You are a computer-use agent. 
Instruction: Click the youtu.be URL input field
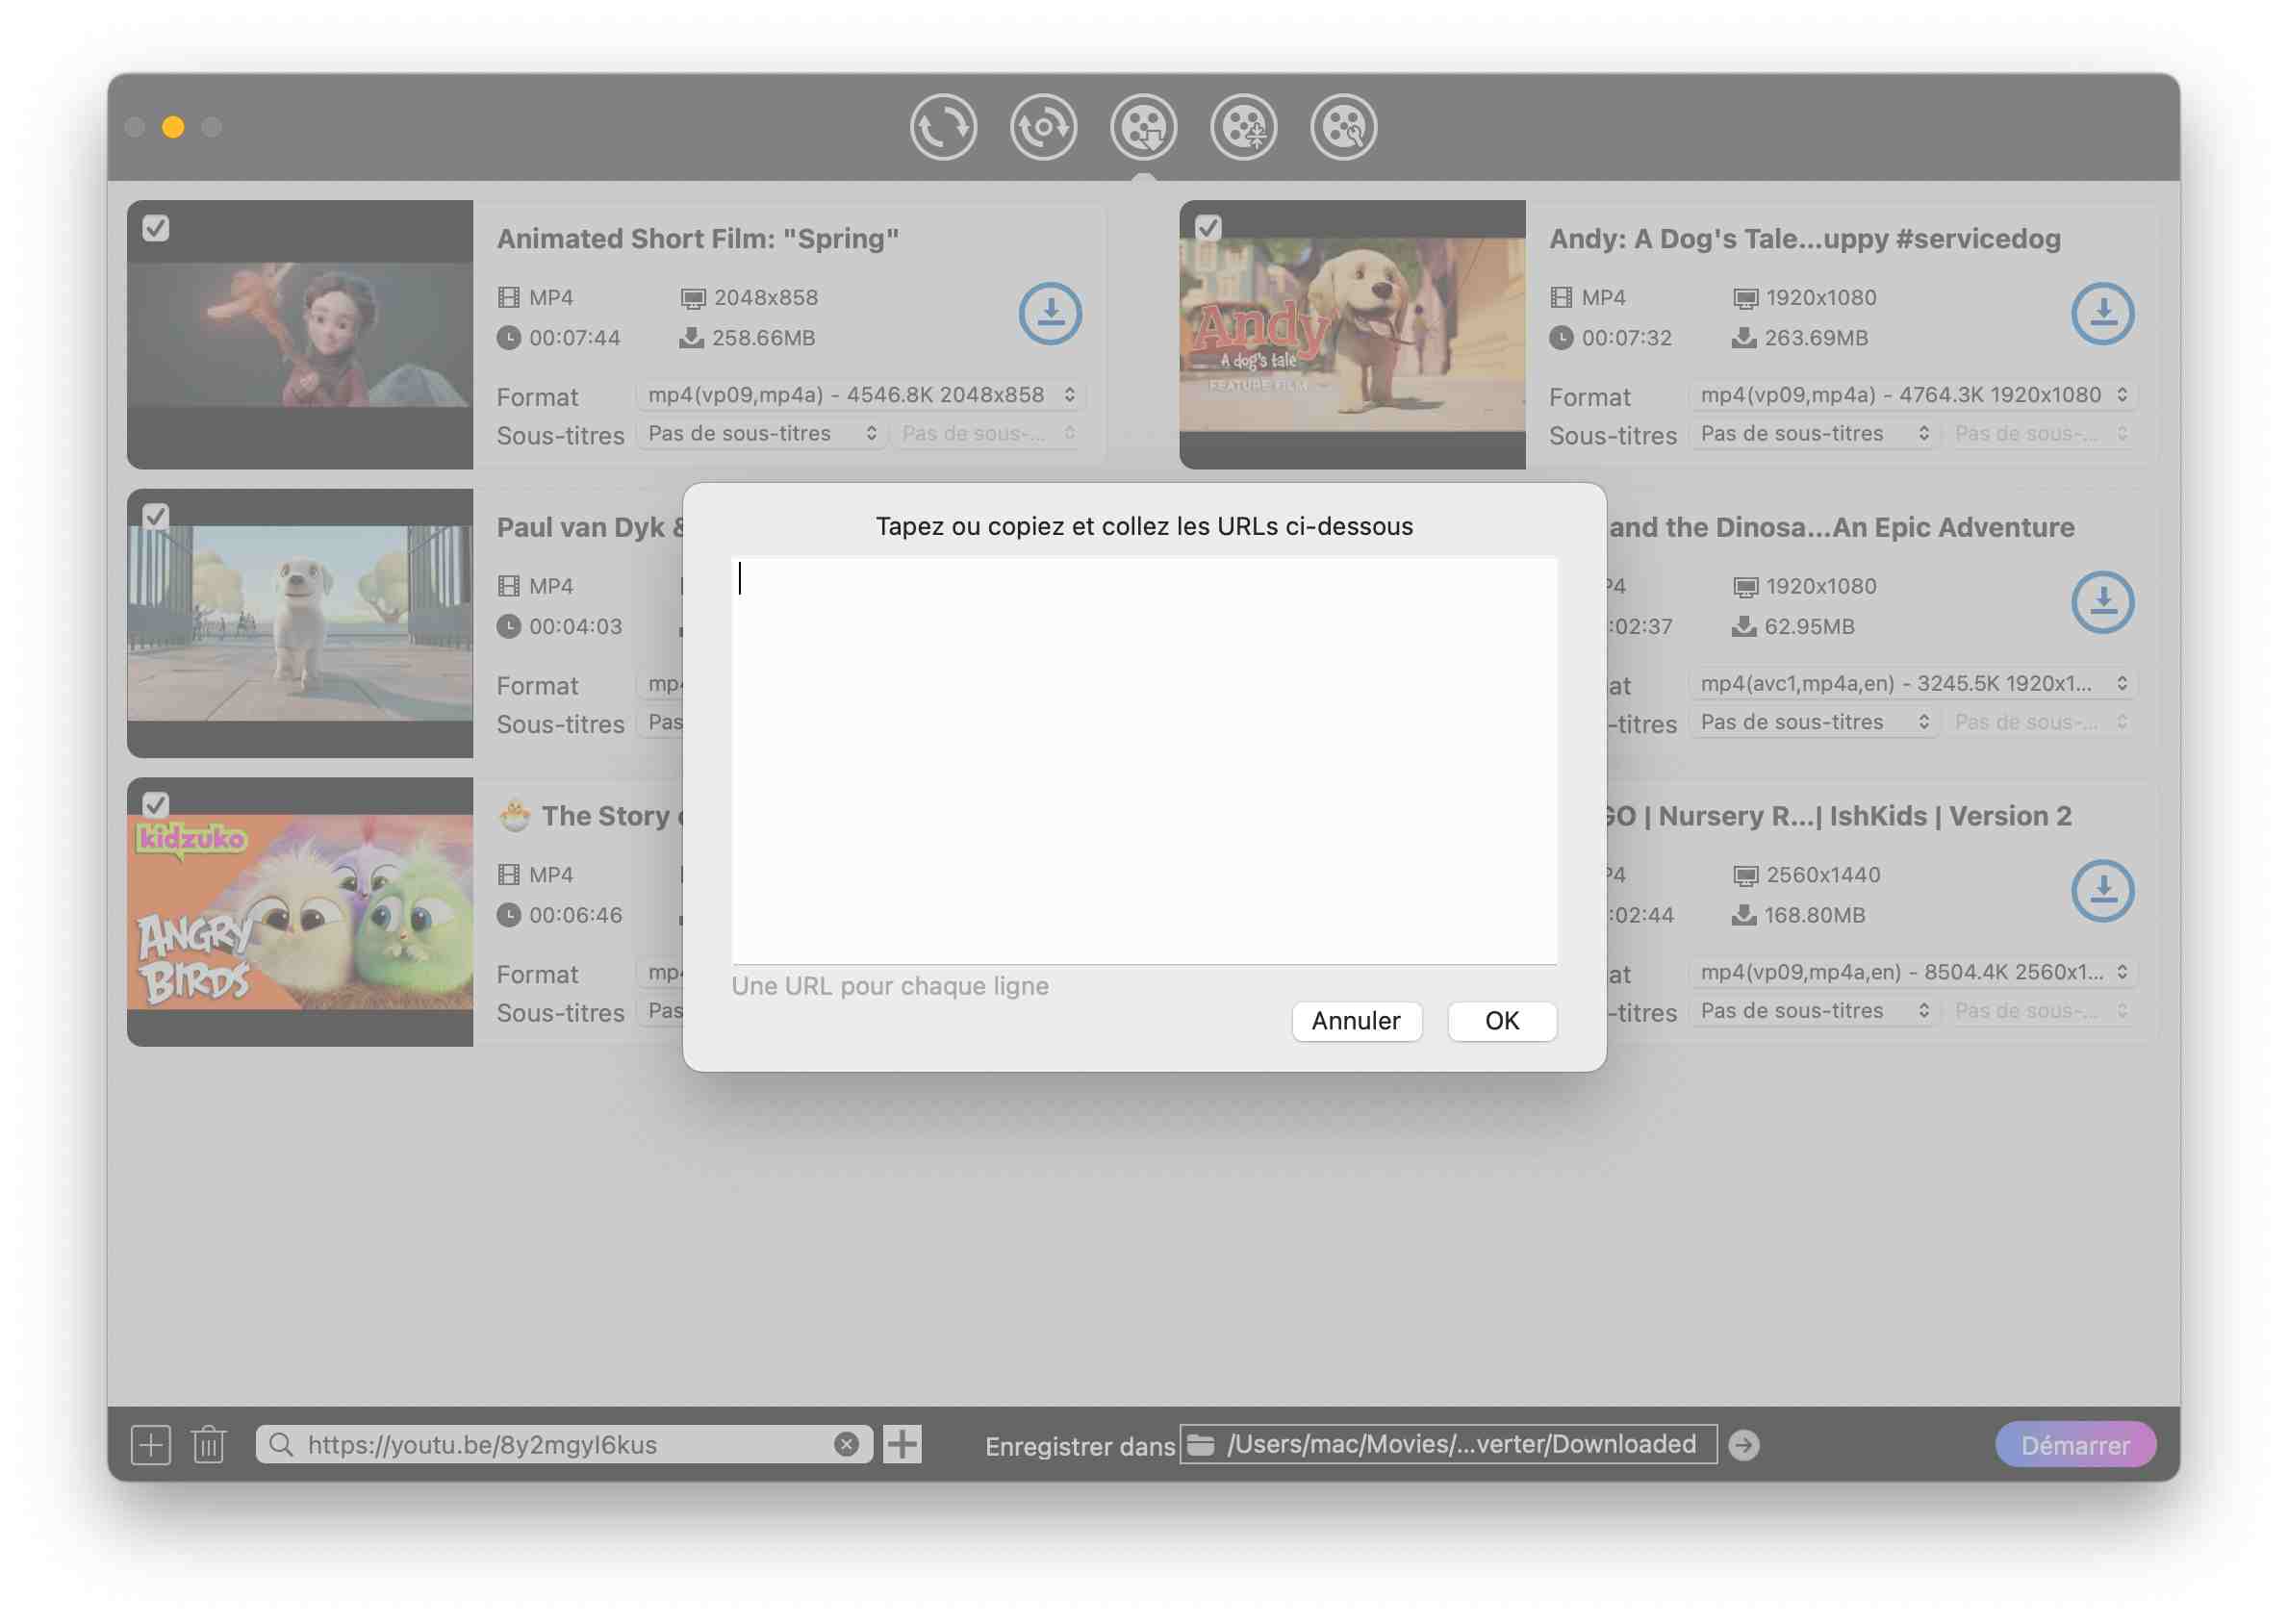pyautogui.click(x=564, y=1445)
